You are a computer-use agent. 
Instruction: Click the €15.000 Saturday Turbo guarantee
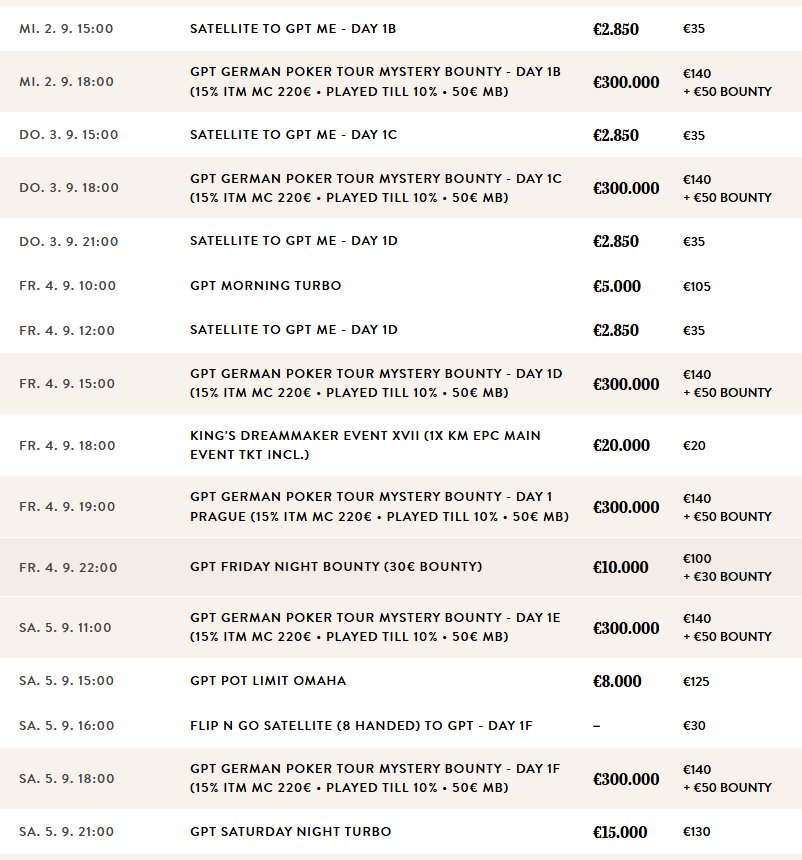click(x=620, y=832)
